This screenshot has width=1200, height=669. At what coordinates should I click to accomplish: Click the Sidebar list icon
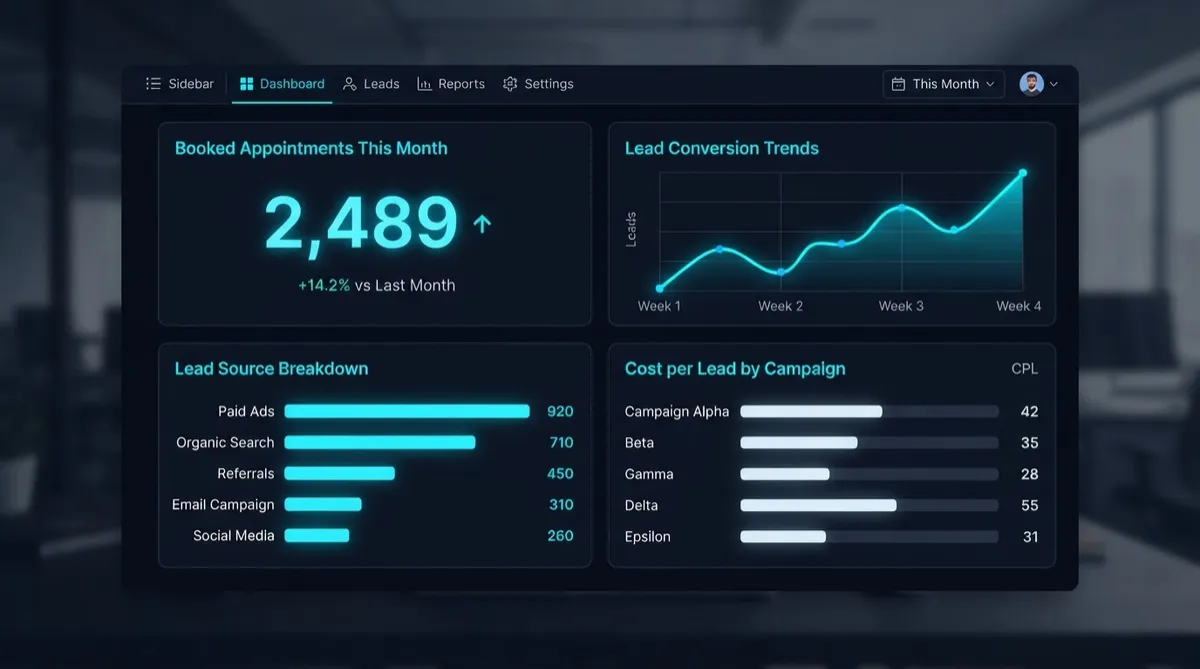pyautogui.click(x=153, y=84)
